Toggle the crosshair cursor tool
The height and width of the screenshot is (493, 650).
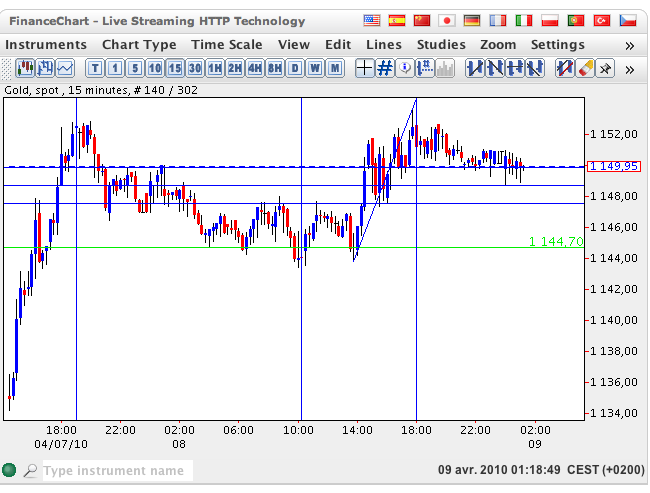pyautogui.click(x=365, y=68)
